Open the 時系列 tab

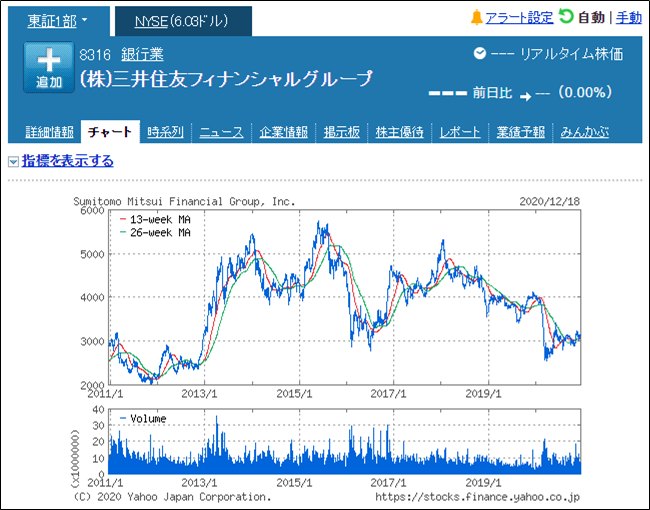[x=165, y=132]
